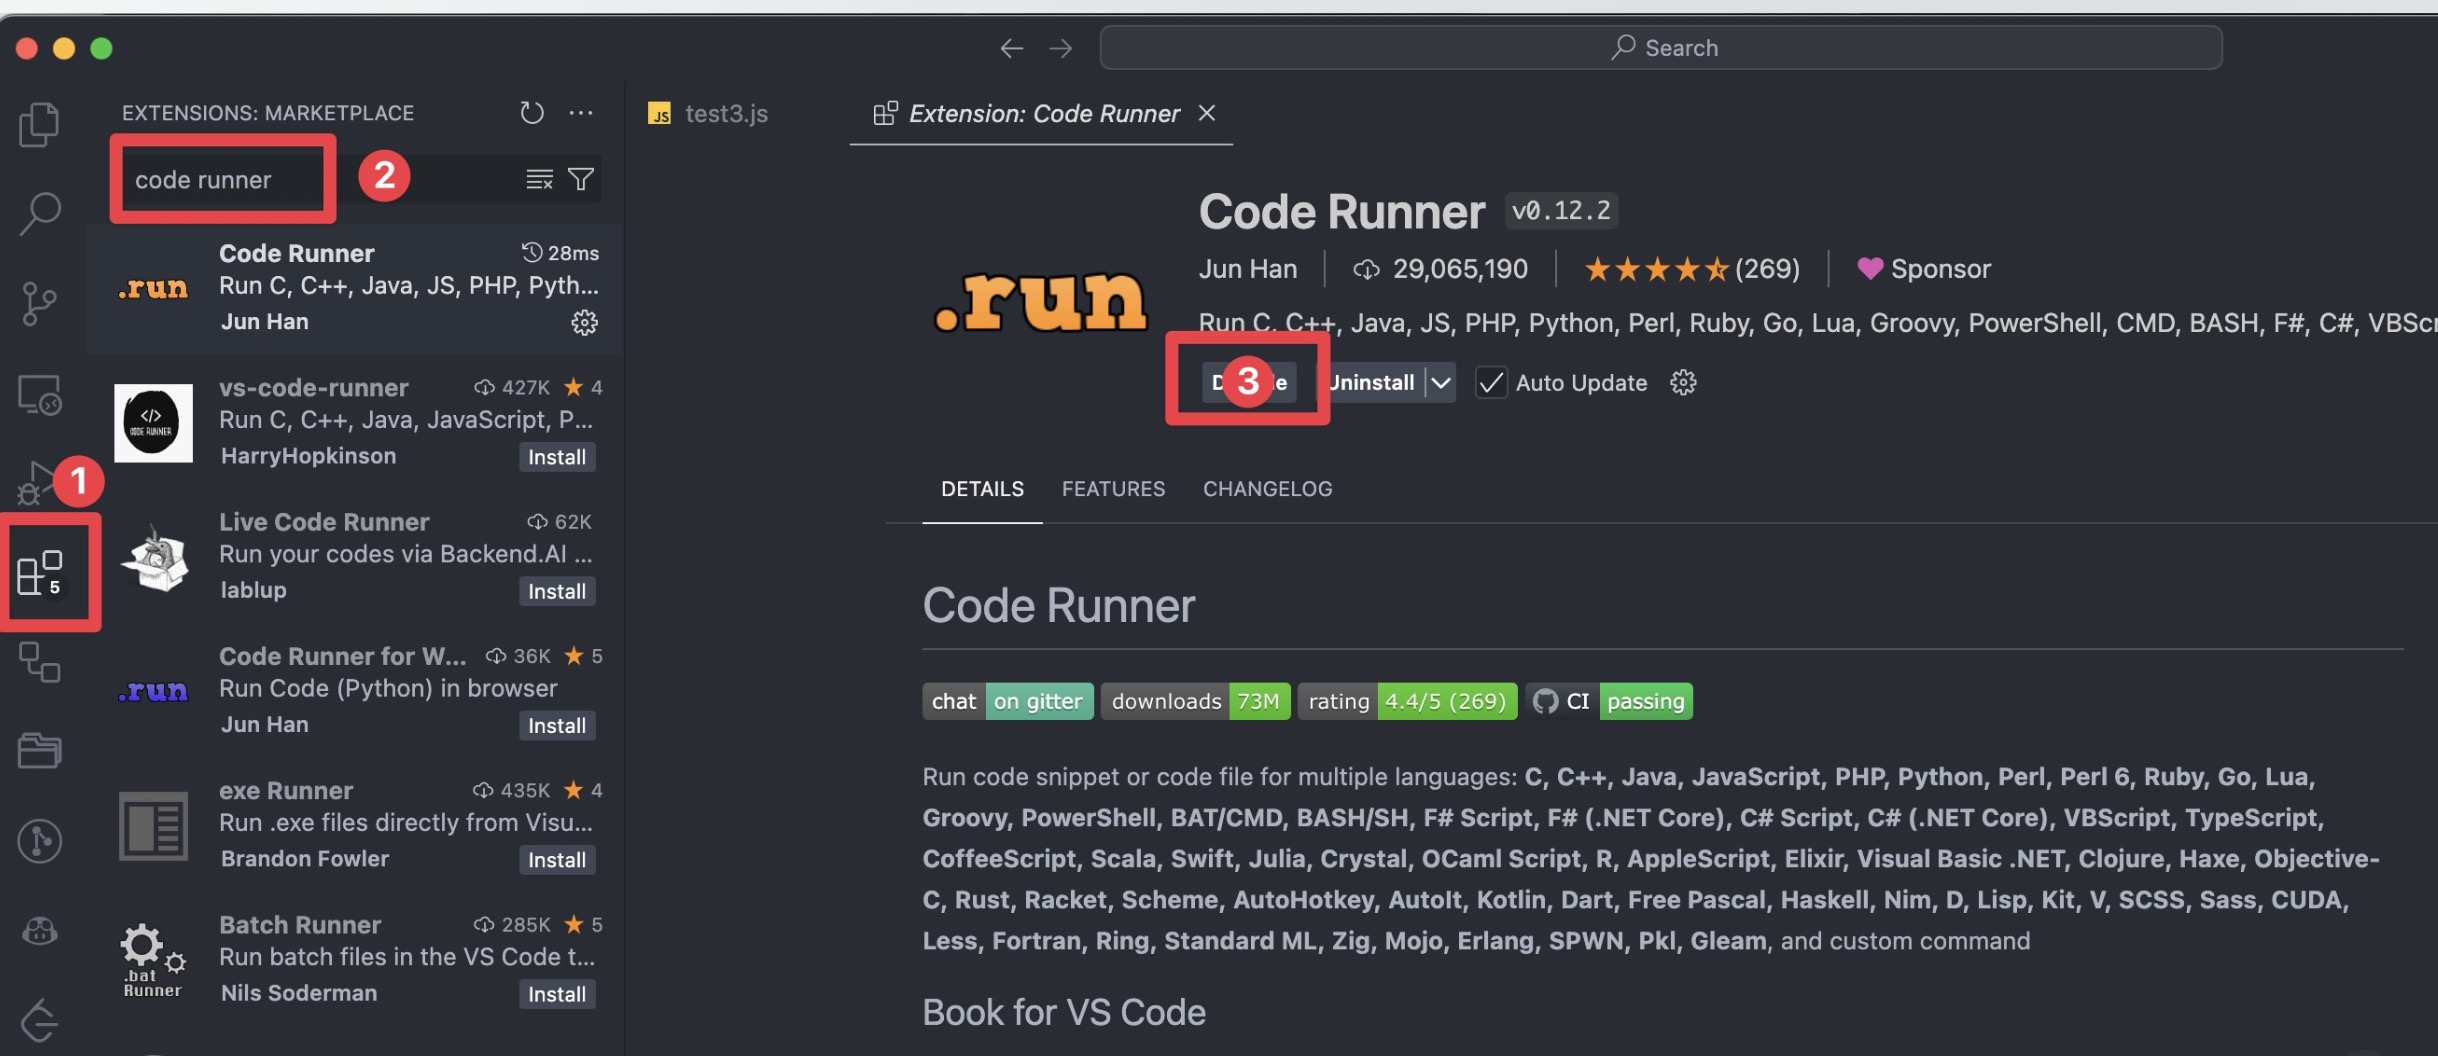Image resolution: width=2438 pixels, height=1056 pixels.
Task: Expand the Uninstall dropdown arrow
Action: pyautogui.click(x=1441, y=382)
